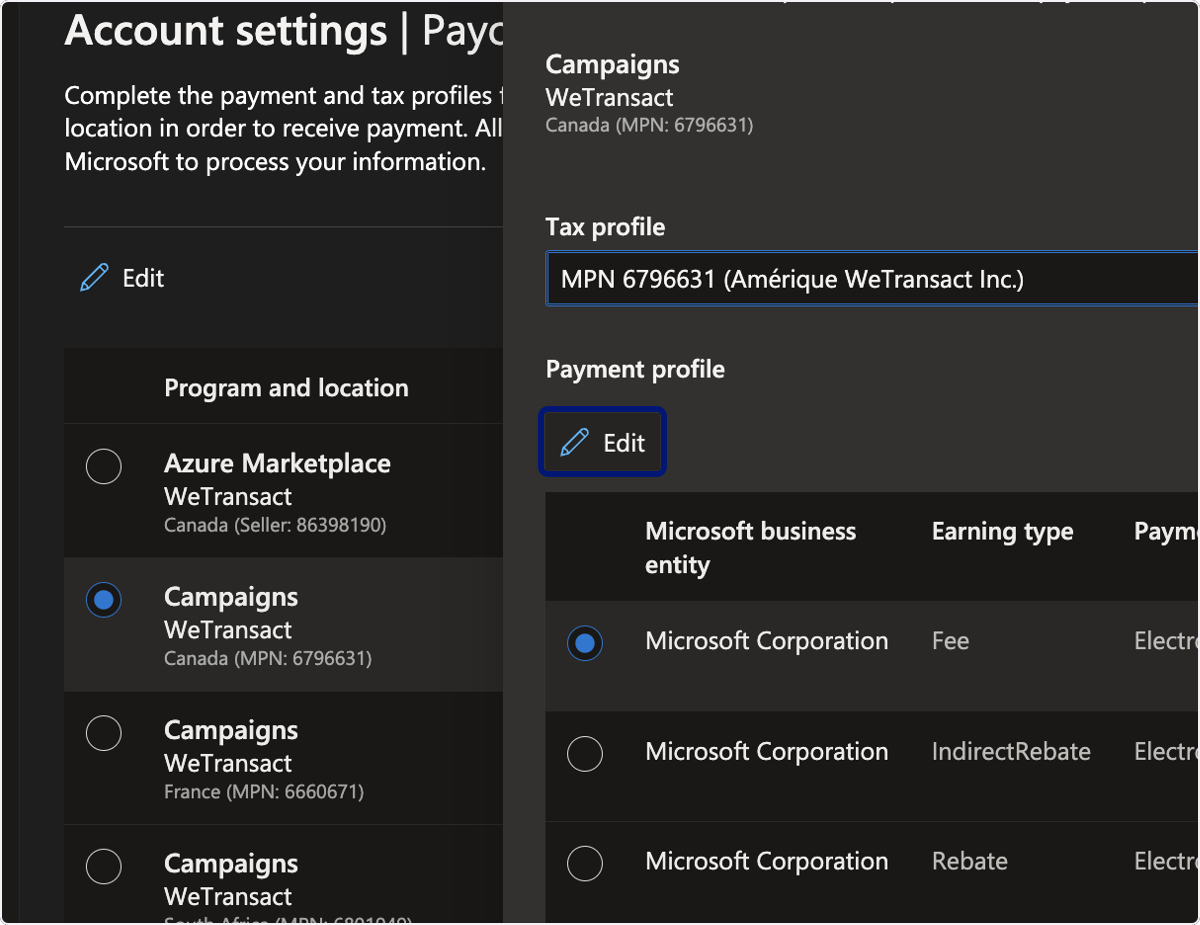Click the pencil icon under Payment profile
1200x925 pixels.
pos(575,442)
